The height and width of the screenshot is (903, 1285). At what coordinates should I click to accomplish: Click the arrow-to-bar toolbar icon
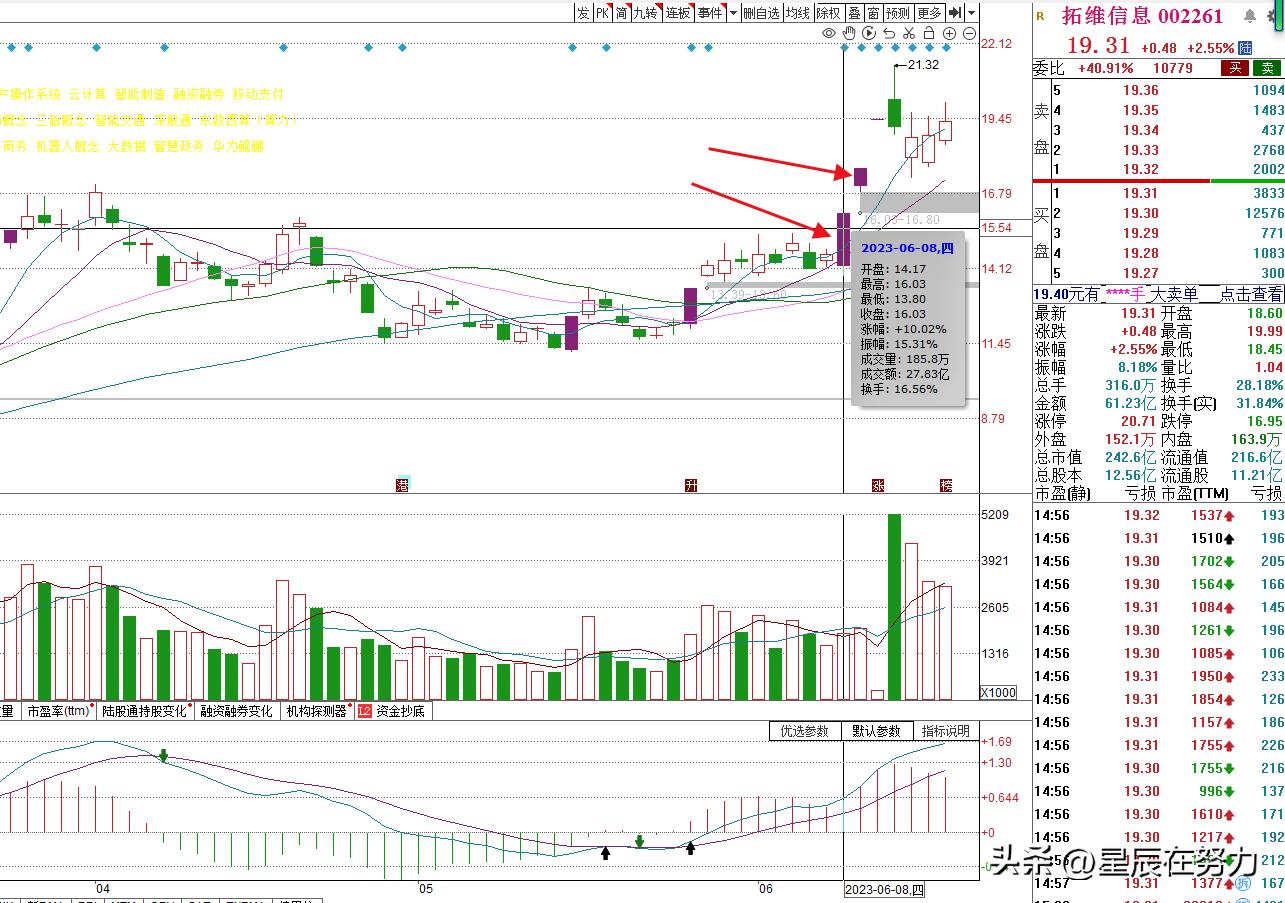click(955, 13)
